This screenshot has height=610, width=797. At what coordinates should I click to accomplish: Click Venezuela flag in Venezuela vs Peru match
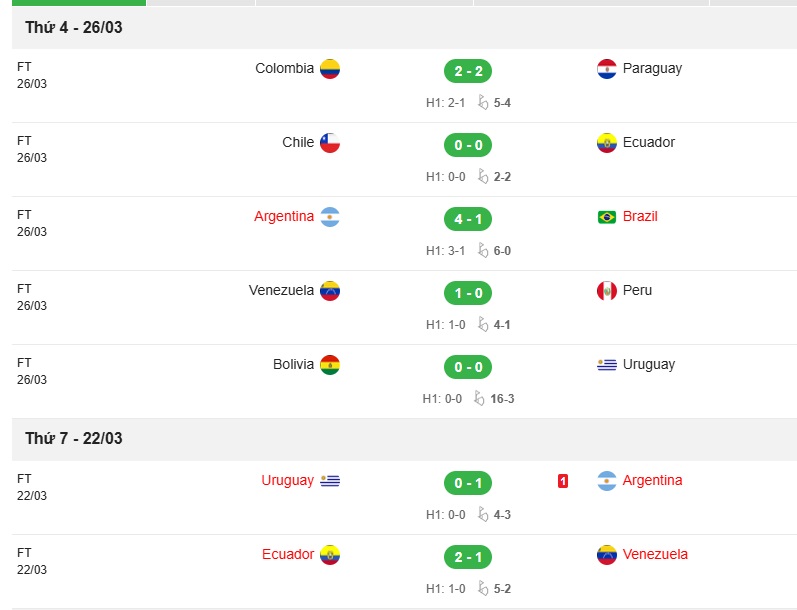(330, 291)
